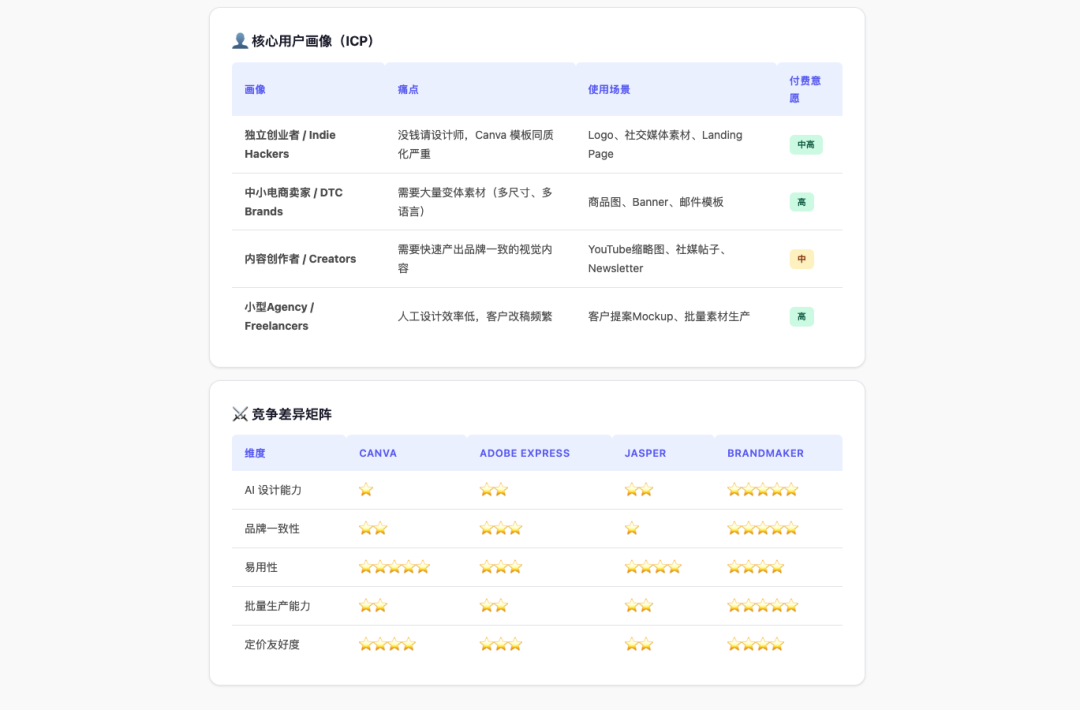Click Jasper's stars for 易用性
The width and height of the screenshot is (1080, 710).
(653, 567)
